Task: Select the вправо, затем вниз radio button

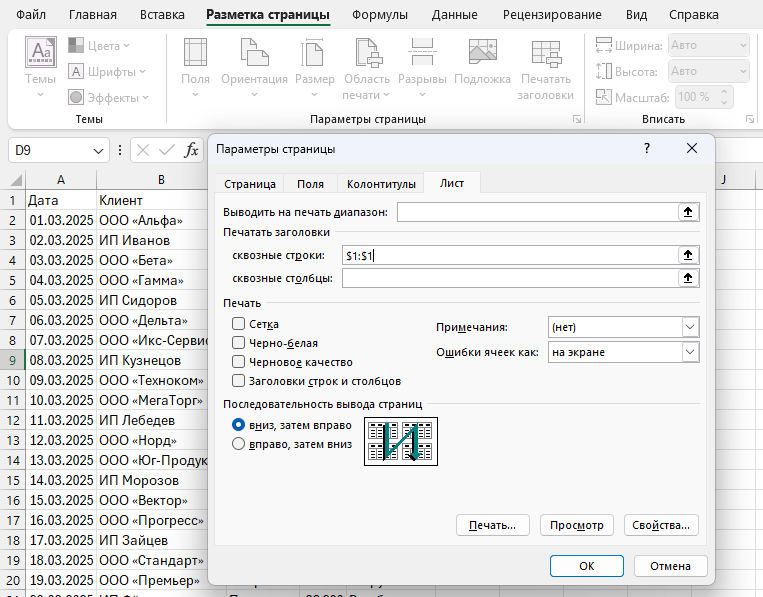Action: click(239, 444)
